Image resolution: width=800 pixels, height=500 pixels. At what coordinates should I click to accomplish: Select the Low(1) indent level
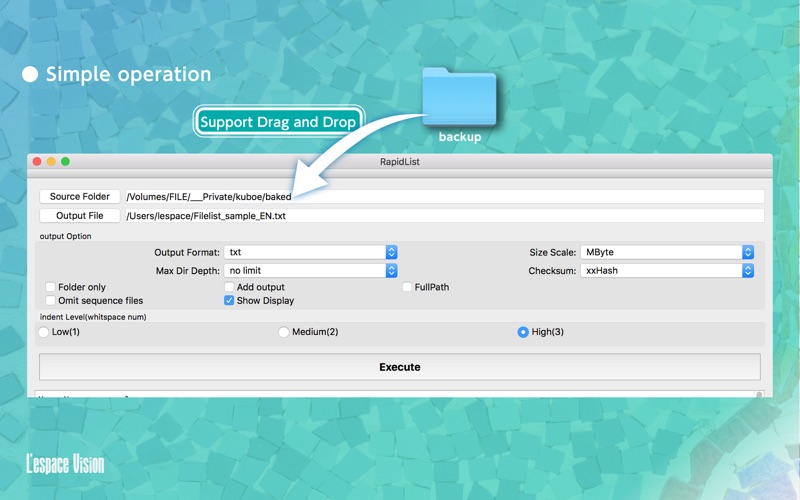43,332
